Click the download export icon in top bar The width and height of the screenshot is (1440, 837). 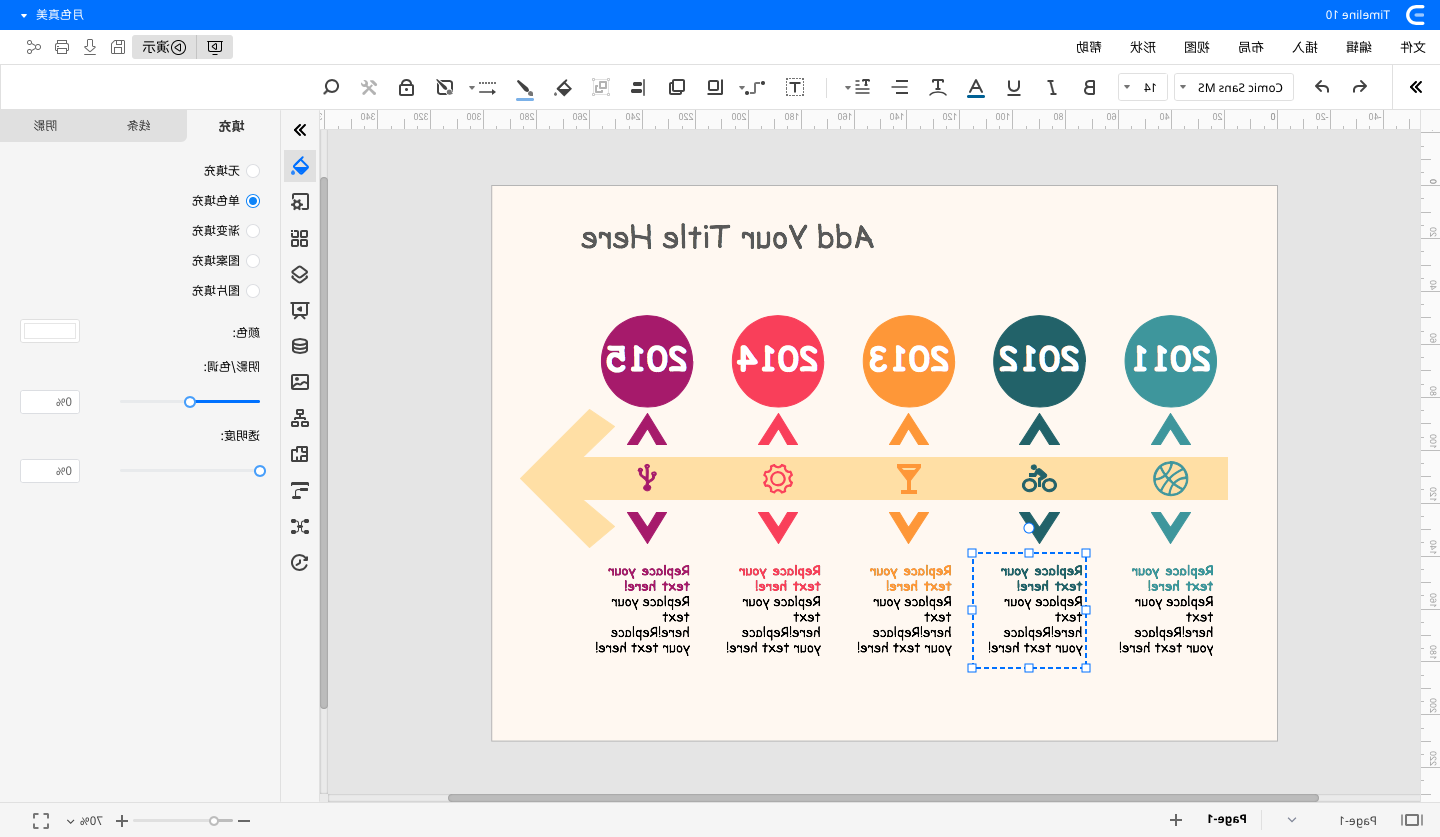90,47
